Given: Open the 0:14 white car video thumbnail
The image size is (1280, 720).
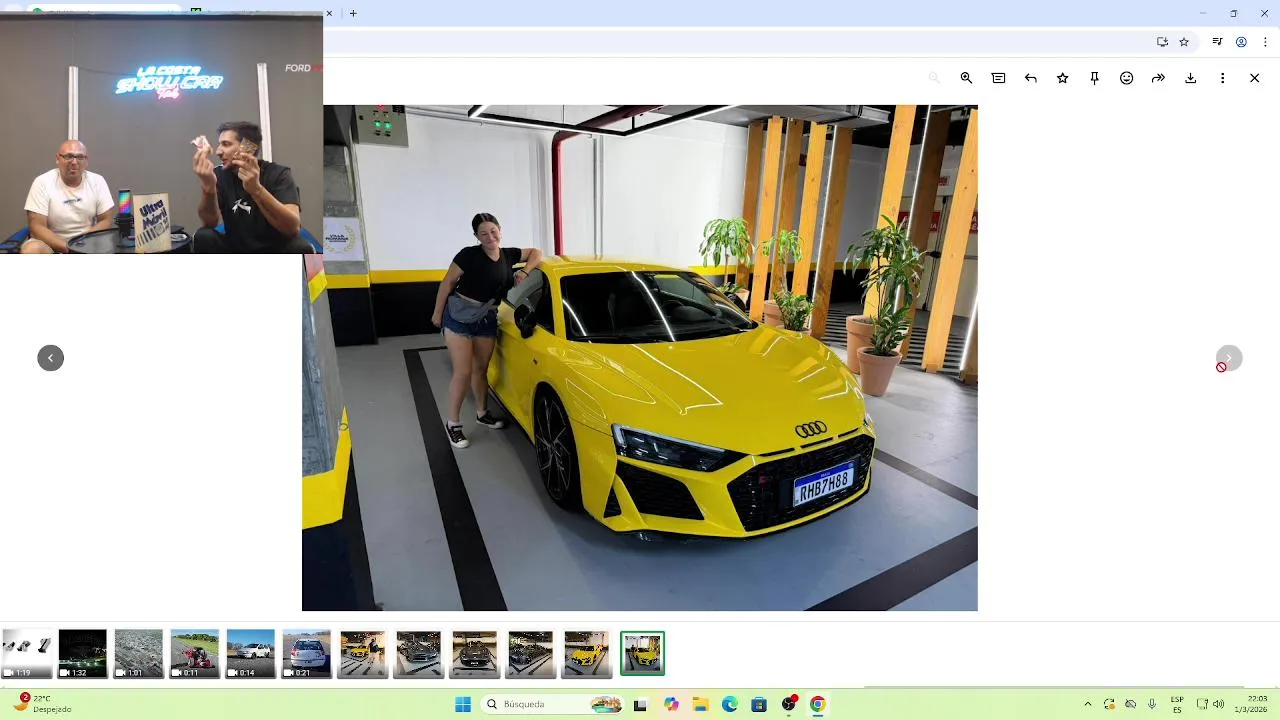Looking at the screenshot, I should click(250, 654).
